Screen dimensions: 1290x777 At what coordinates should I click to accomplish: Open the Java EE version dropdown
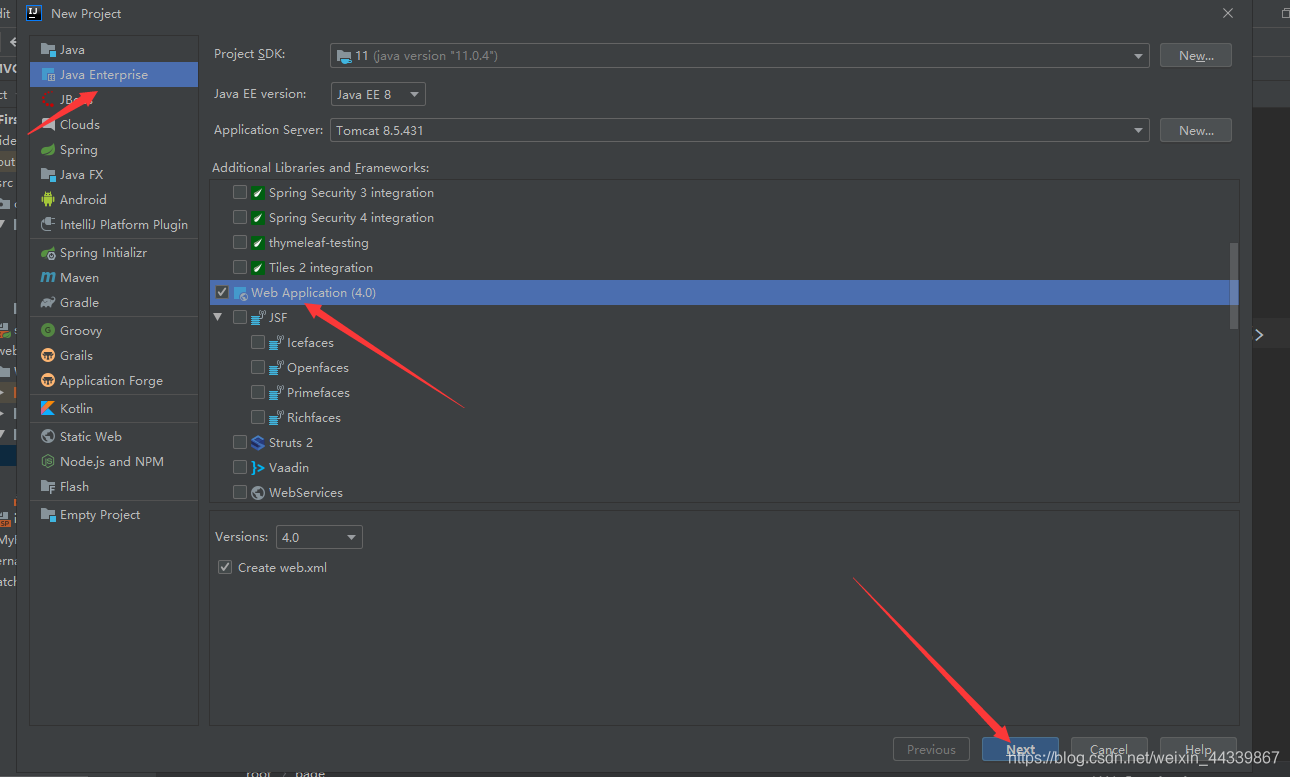click(378, 94)
